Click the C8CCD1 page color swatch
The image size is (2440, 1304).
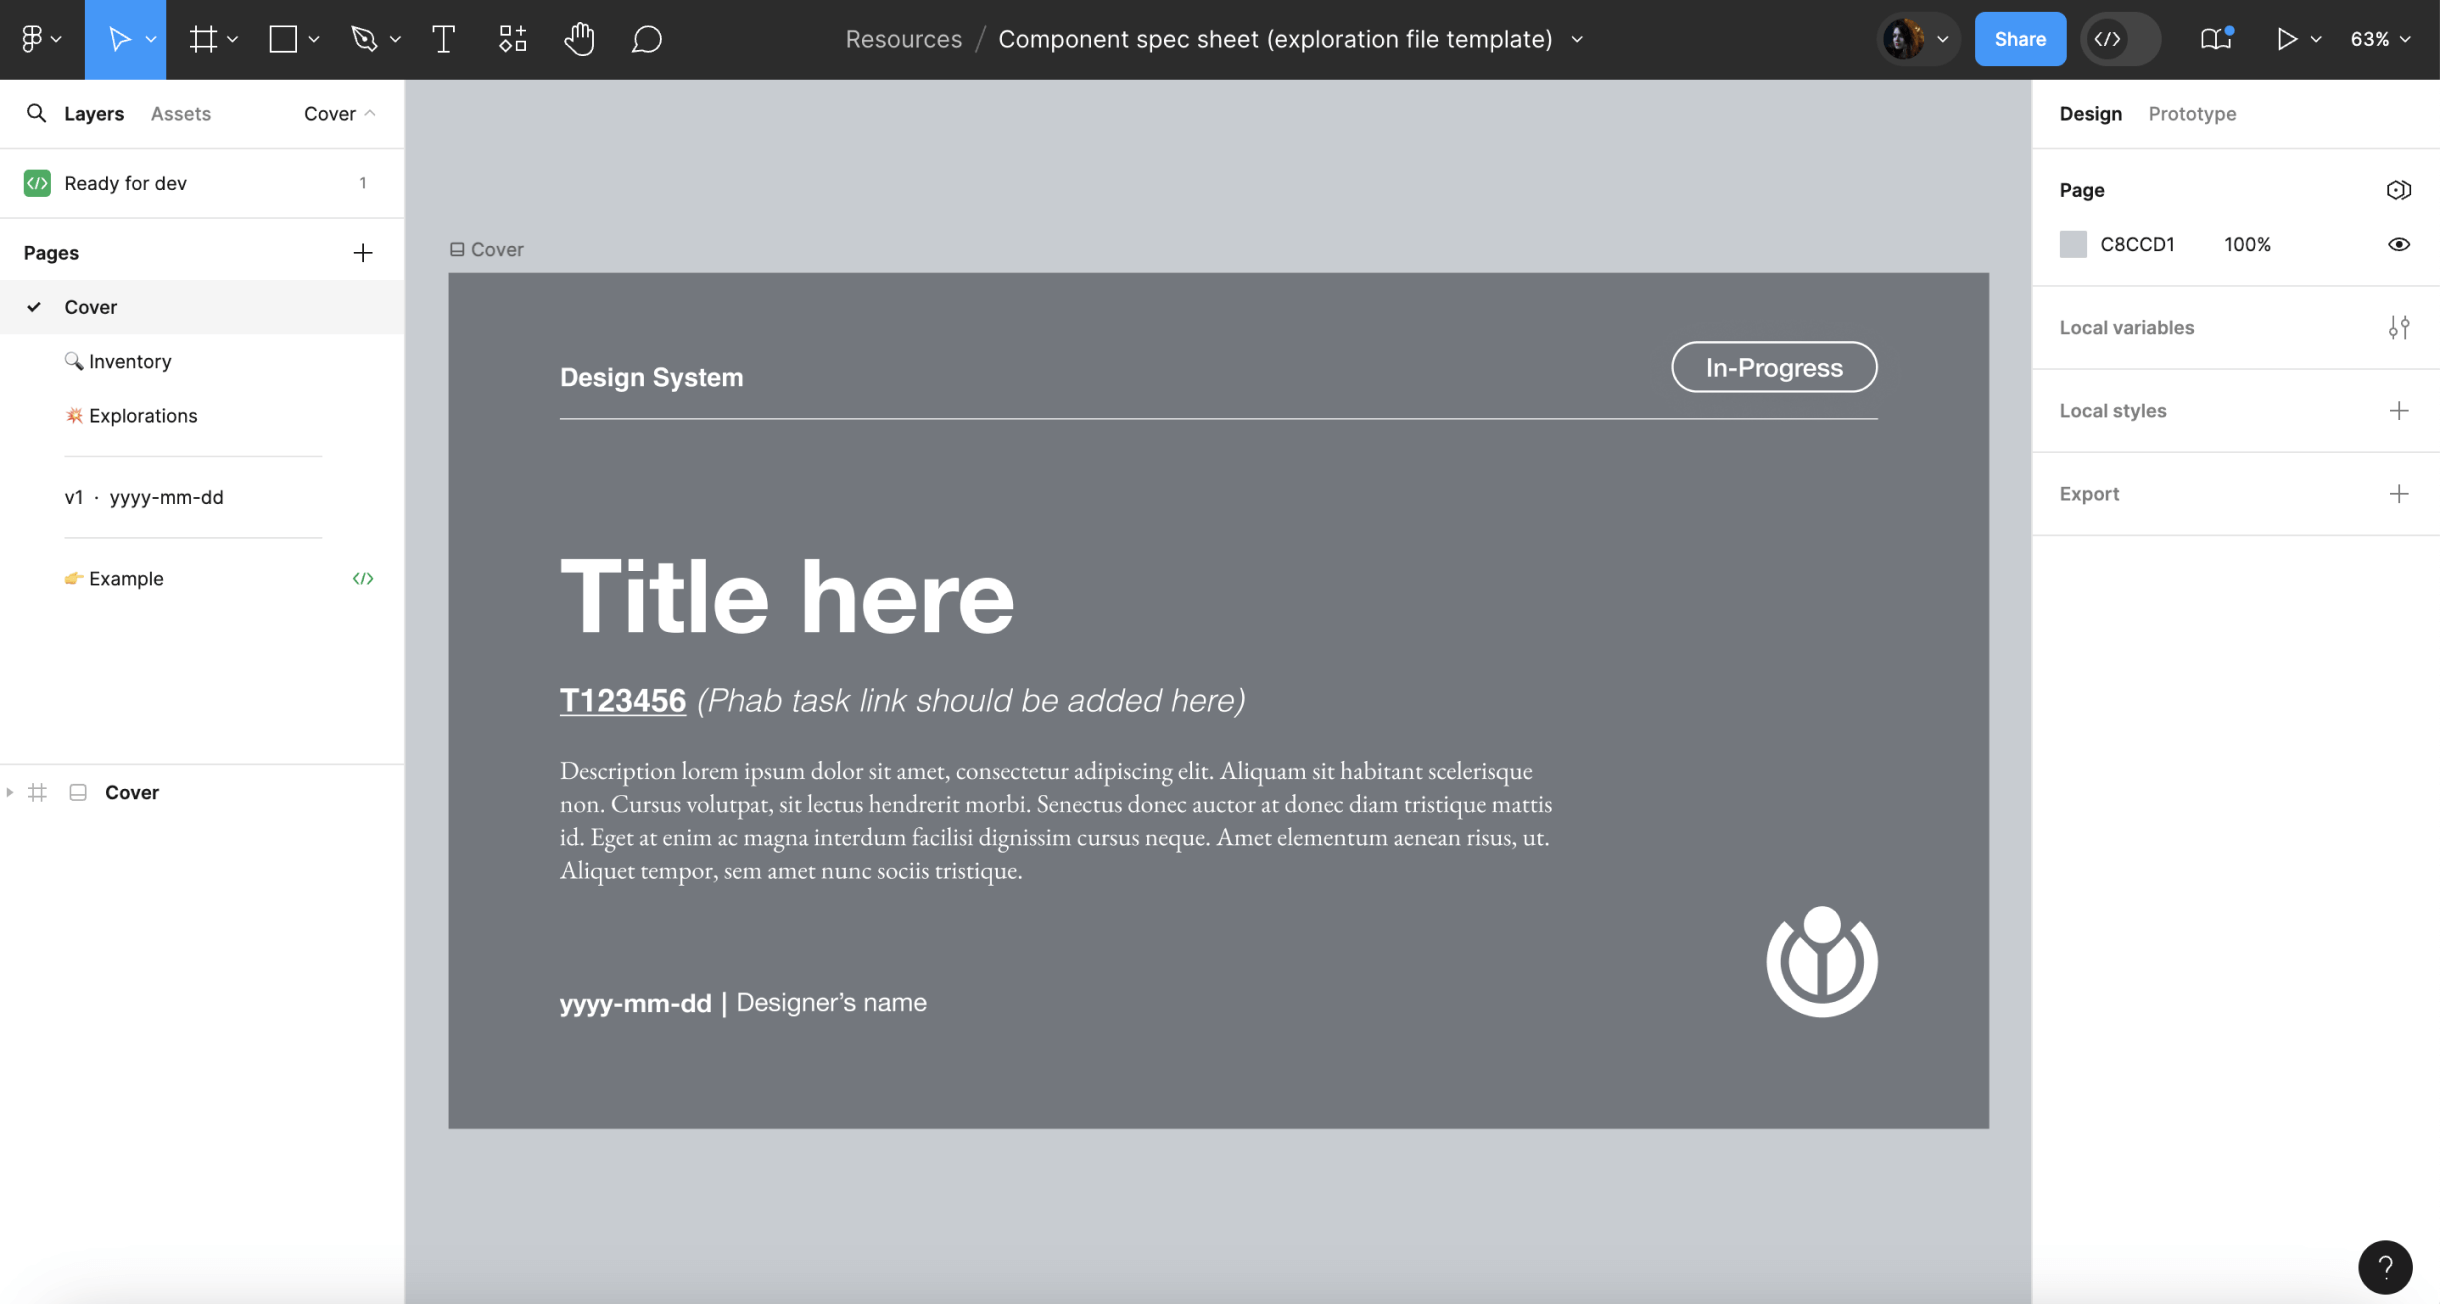(x=2074, y=244)
